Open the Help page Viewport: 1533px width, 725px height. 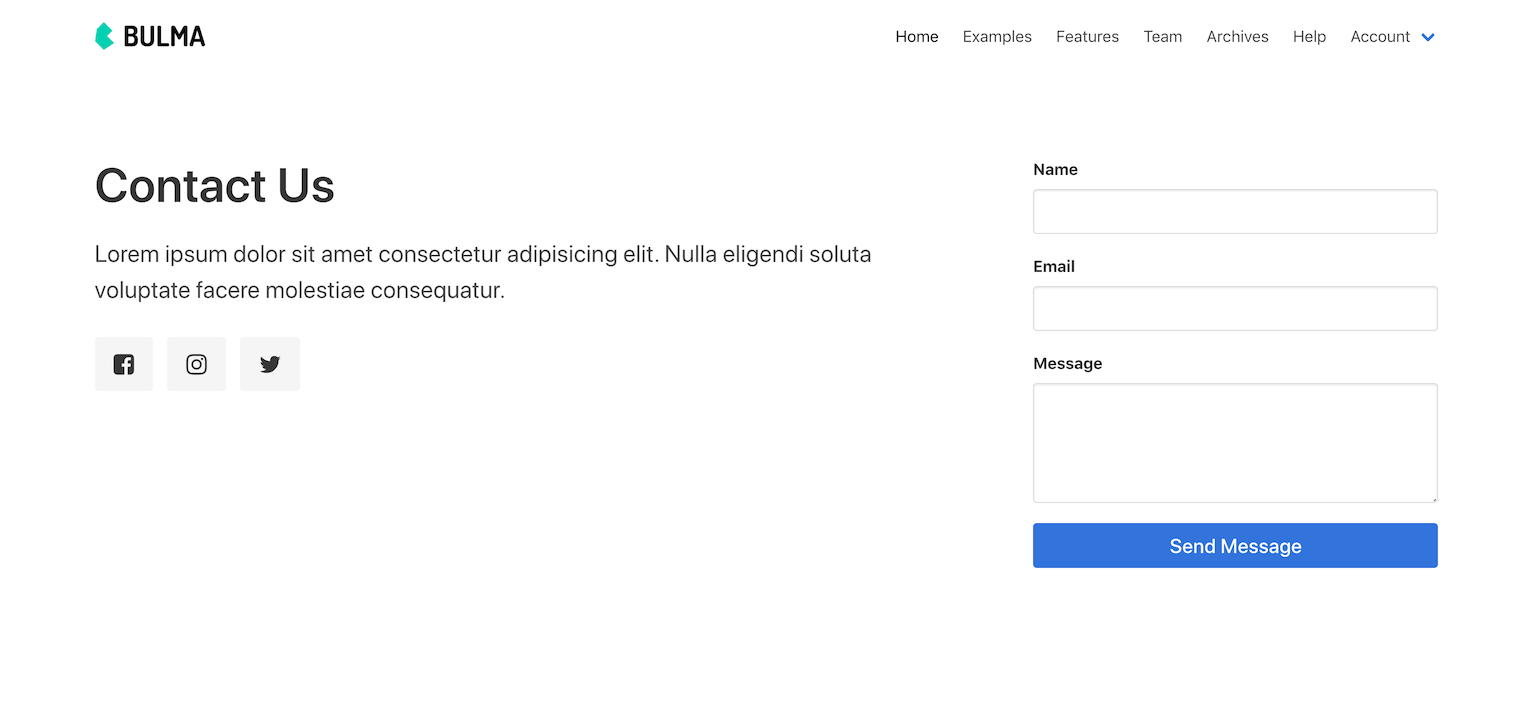point(1309,36)
